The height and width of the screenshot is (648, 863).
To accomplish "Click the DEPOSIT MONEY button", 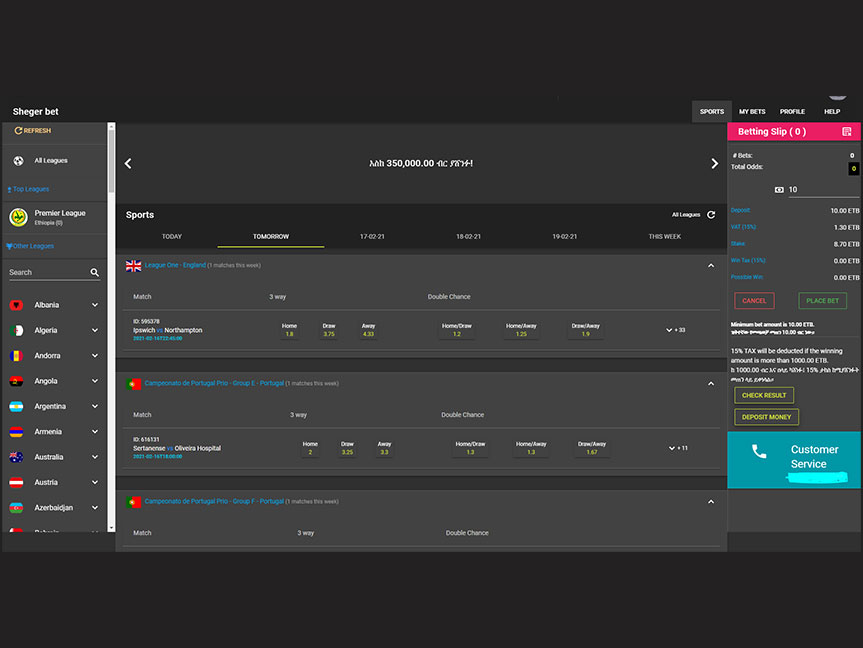I will (x=766, y=417).
